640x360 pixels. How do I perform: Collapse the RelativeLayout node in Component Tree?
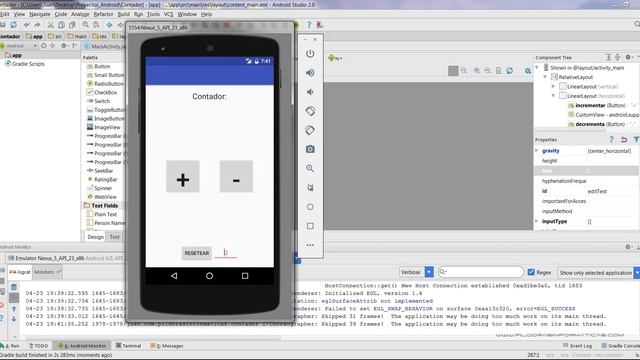click(545, 77)
